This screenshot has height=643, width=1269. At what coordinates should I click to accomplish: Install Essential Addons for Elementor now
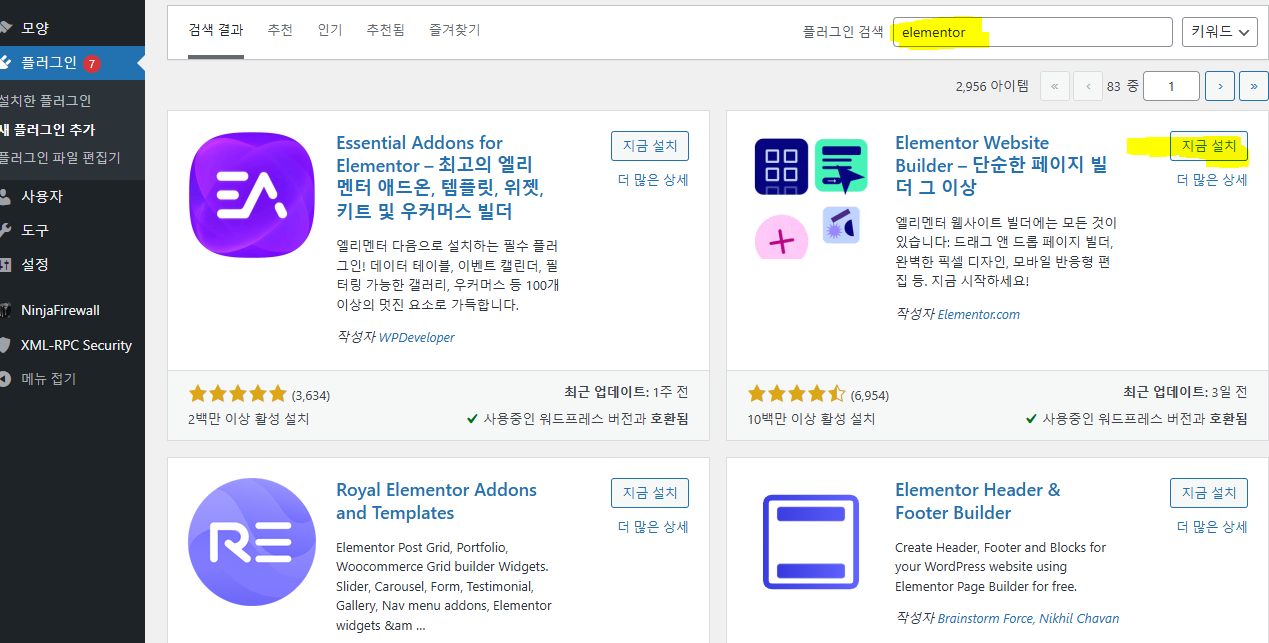[x=650, y=146]
